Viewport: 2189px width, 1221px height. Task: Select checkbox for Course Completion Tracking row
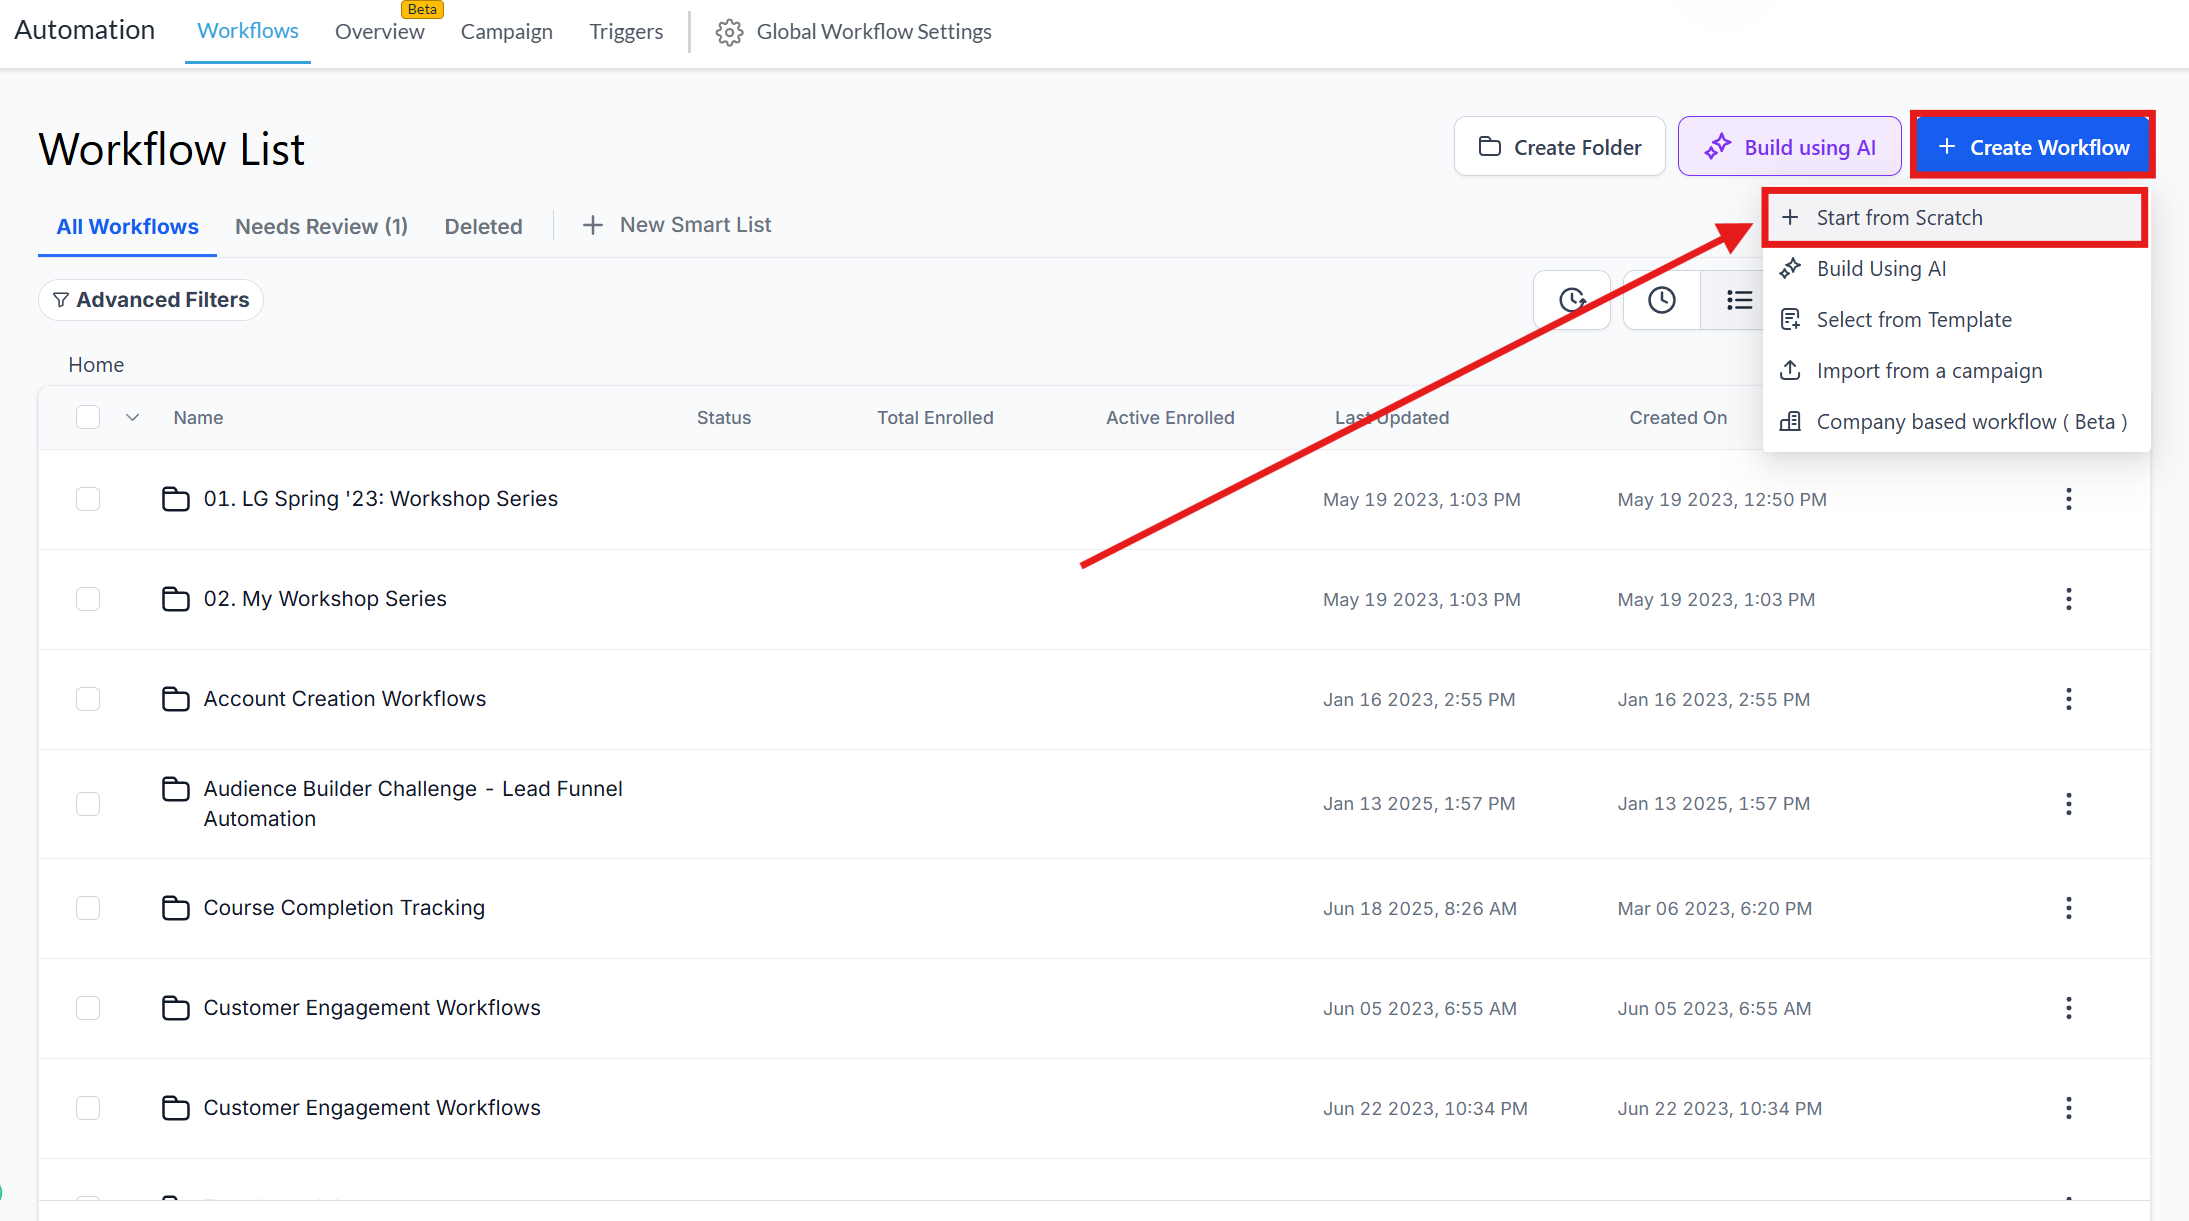[x=88, y=908]
